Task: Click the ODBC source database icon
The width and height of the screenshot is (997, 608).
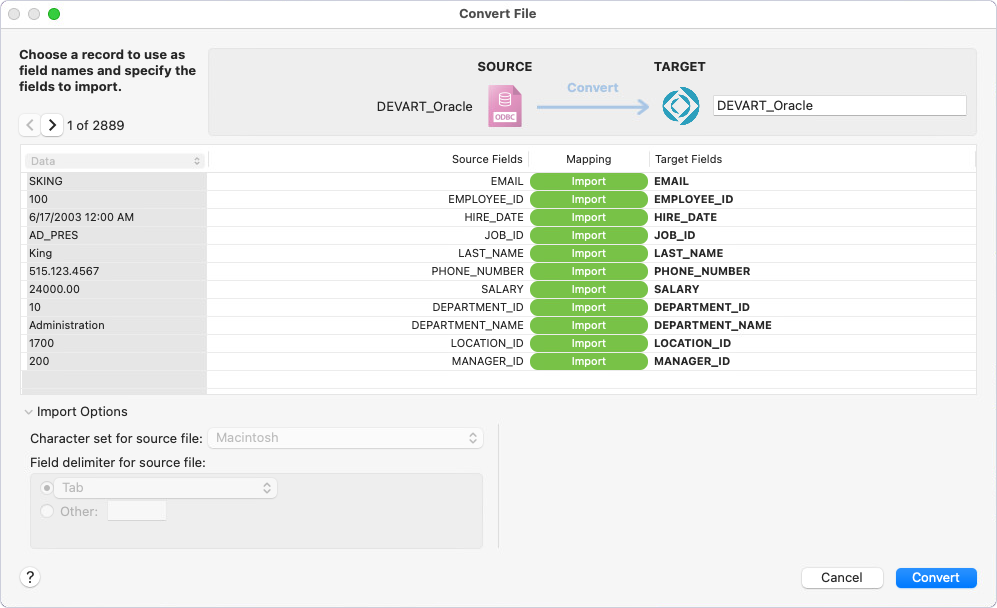Action: pos(504,105)
